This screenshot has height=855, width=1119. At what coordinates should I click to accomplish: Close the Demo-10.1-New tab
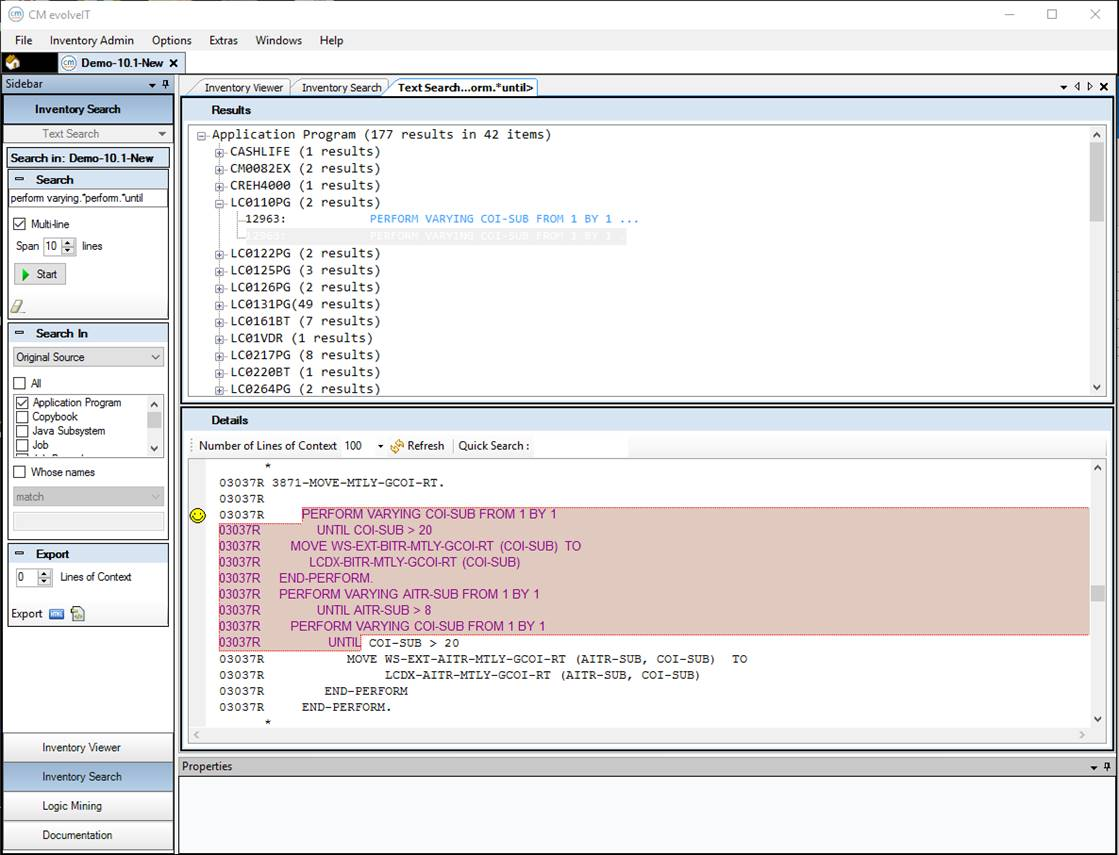[x=173, y=63]
